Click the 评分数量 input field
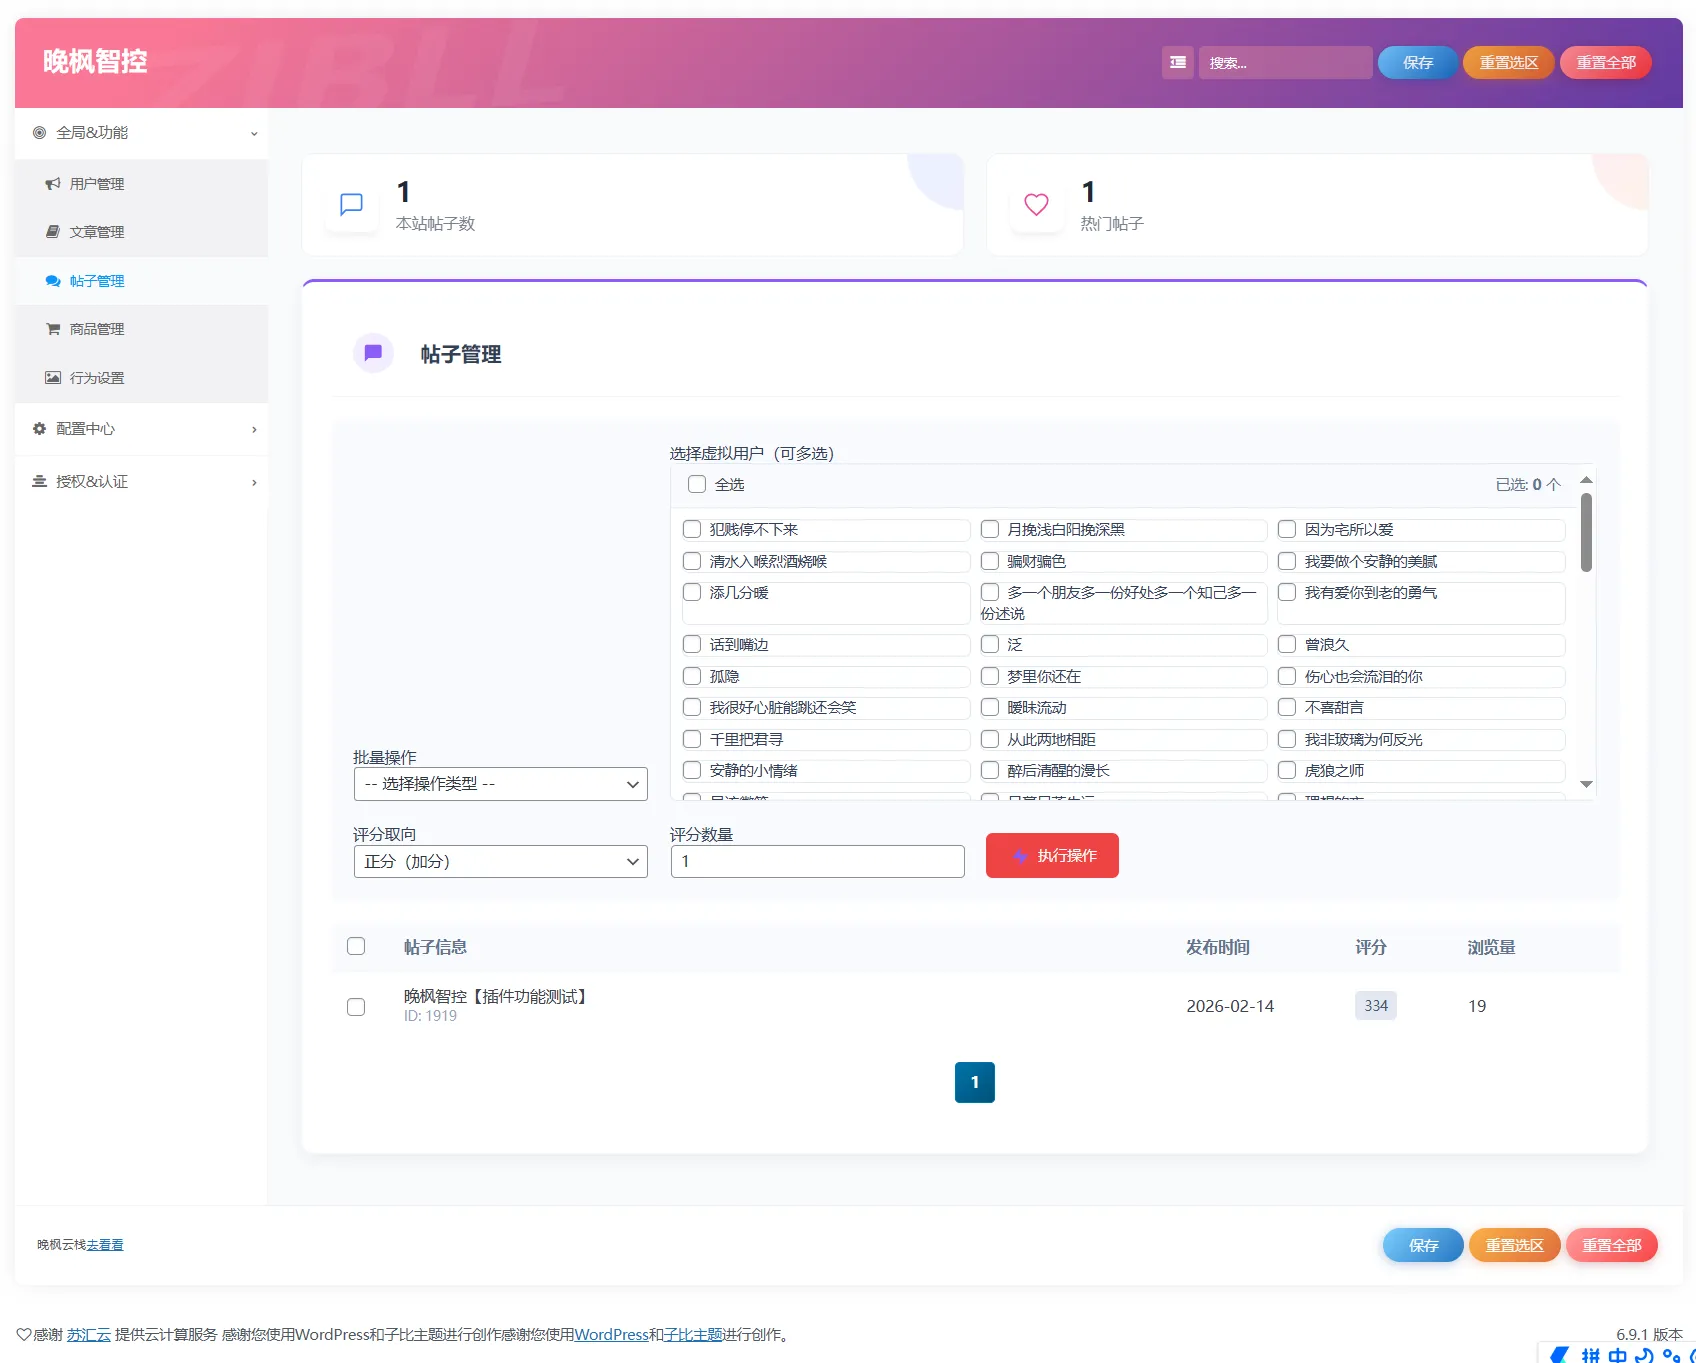 pos(817,862)
